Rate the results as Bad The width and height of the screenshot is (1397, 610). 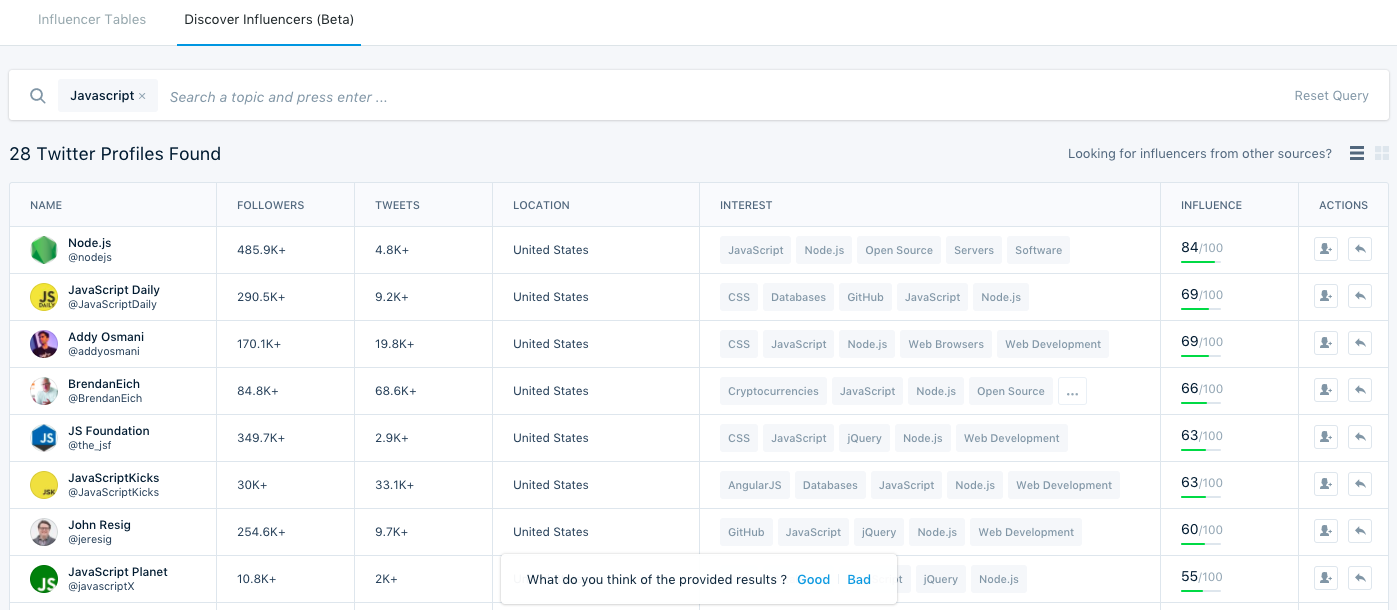859,580
